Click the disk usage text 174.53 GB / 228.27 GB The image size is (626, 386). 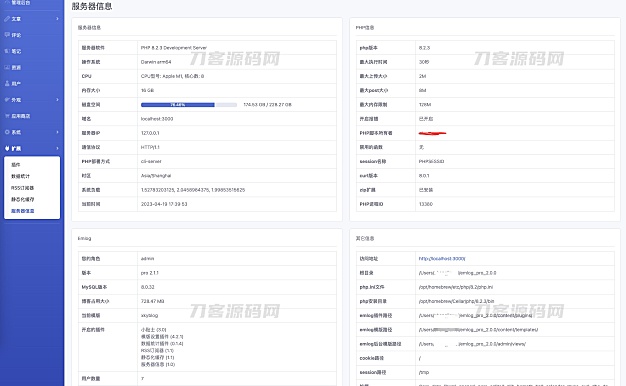267,105
